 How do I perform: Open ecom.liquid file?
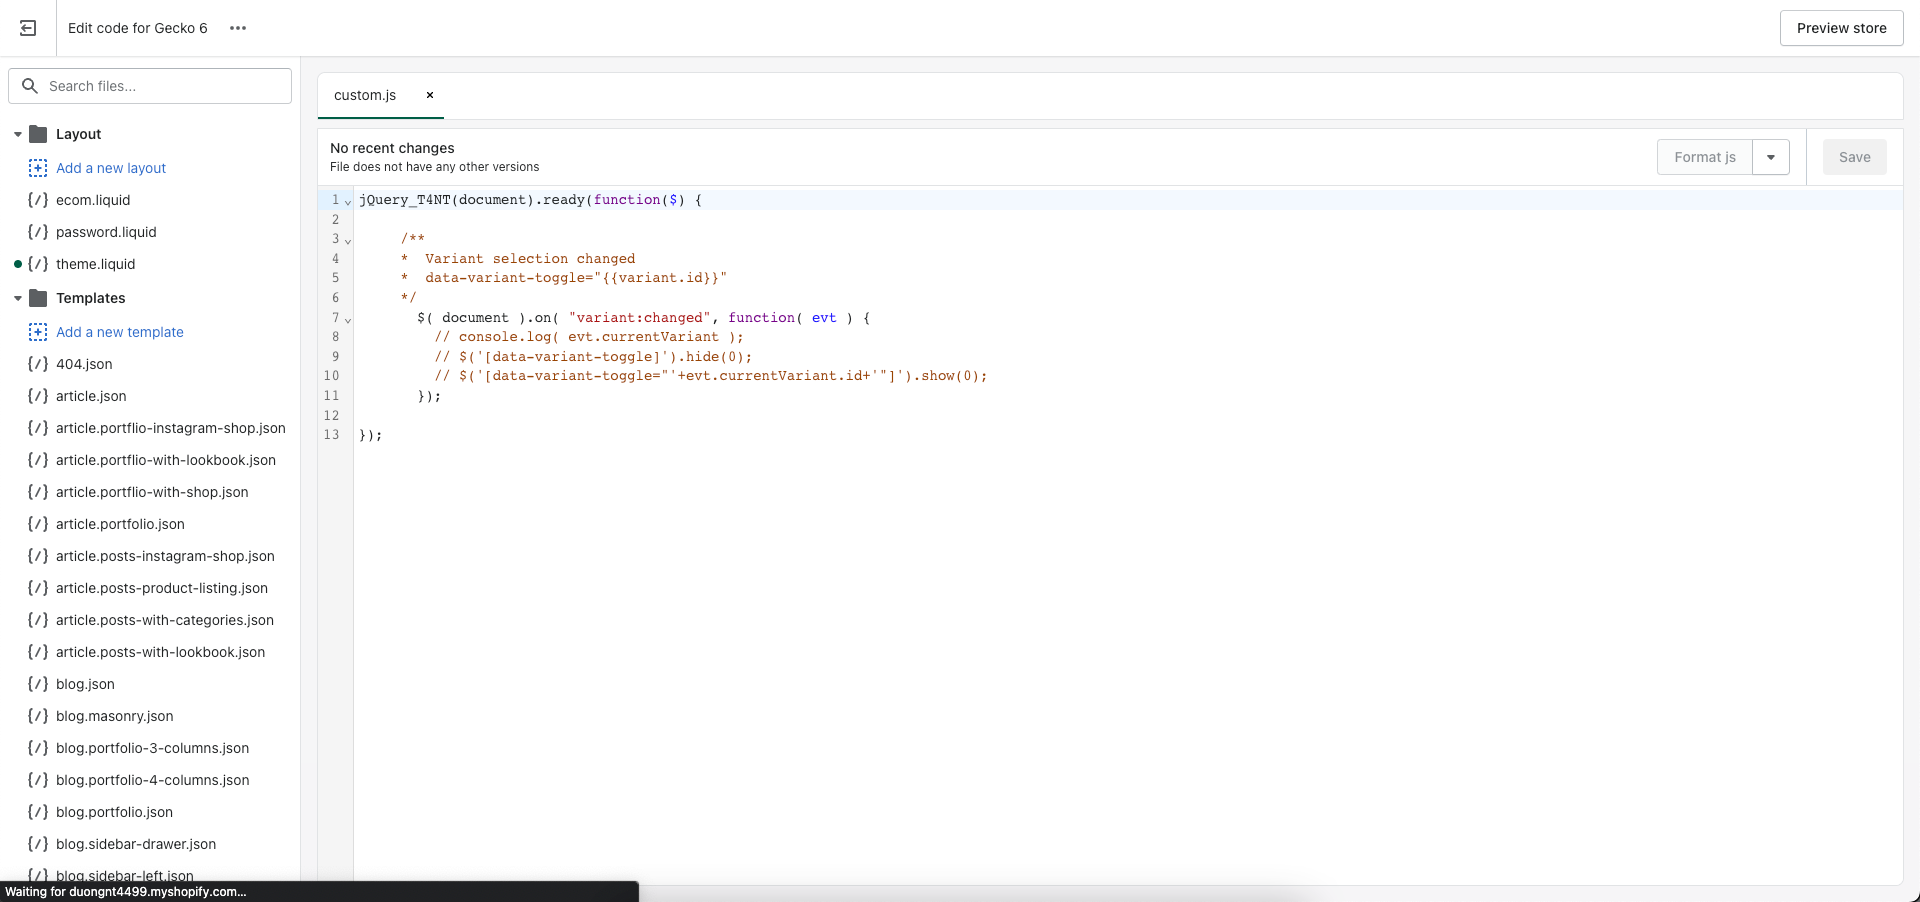click(93, 200)
